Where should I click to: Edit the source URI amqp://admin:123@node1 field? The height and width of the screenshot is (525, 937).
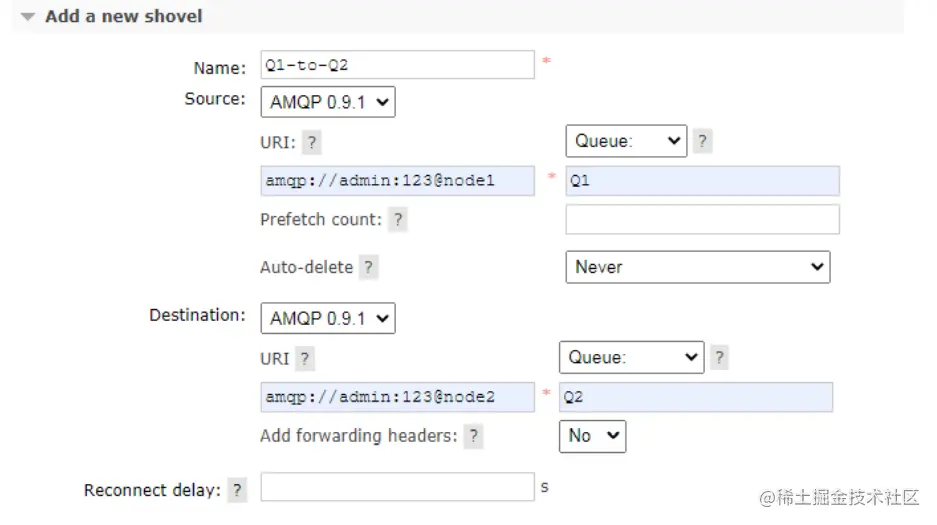click(x=397, y=180)
